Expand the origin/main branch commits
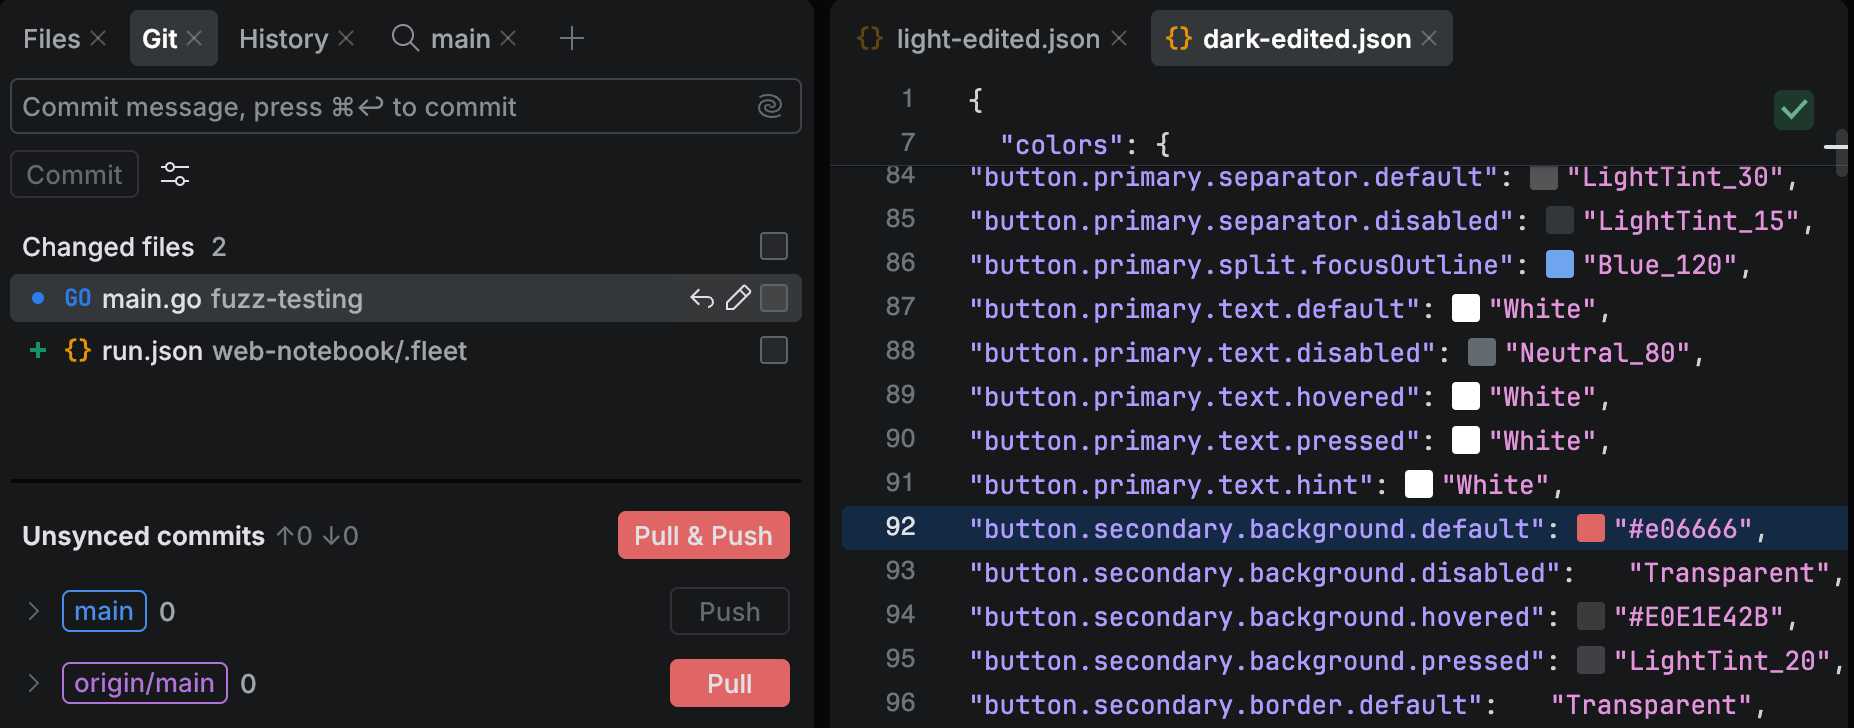 coord(34,683)
